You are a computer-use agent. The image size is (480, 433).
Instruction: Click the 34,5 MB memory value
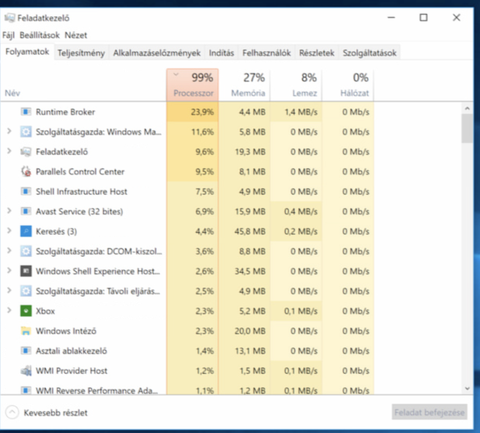pos(250,271)
